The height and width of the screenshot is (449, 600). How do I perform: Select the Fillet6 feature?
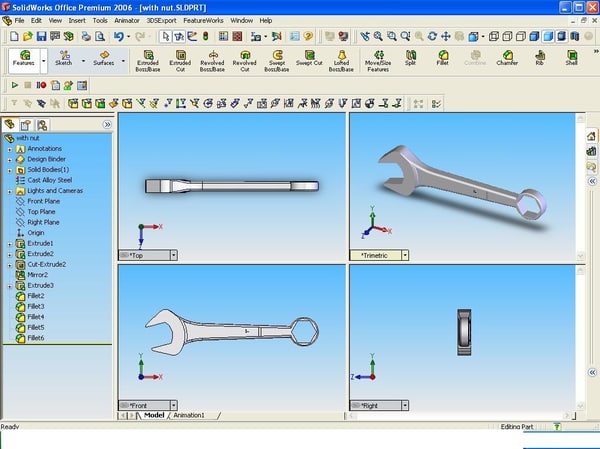point(30,338)
